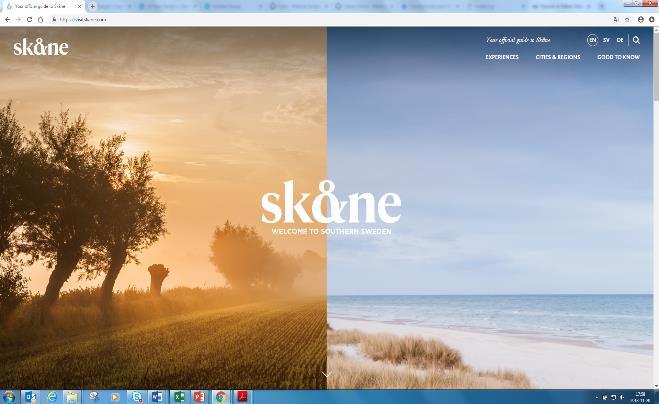Open the Chrome profile avatar icon

point(641,19)
